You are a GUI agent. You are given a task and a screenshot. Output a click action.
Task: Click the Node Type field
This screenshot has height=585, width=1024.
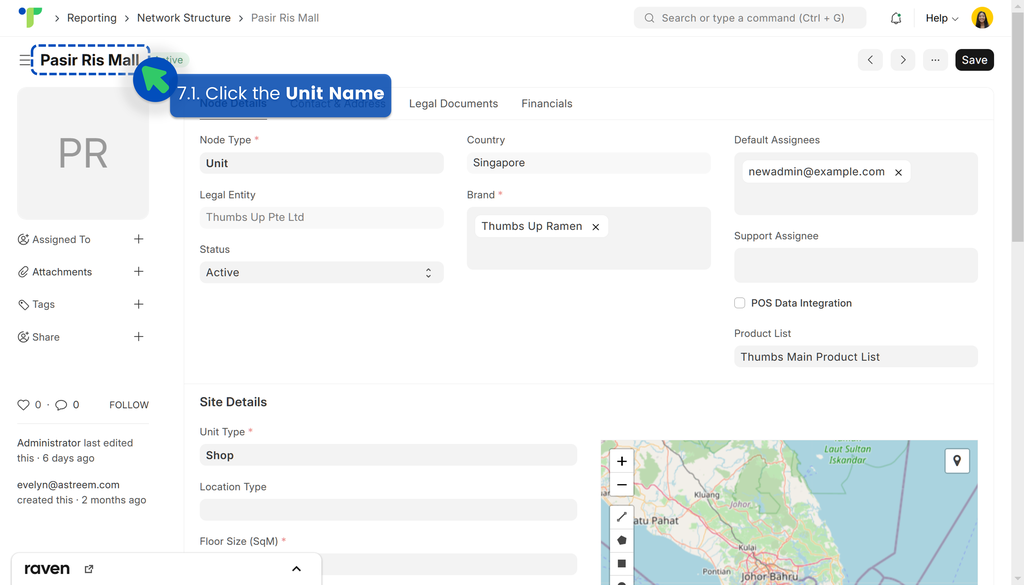[321, 163]
